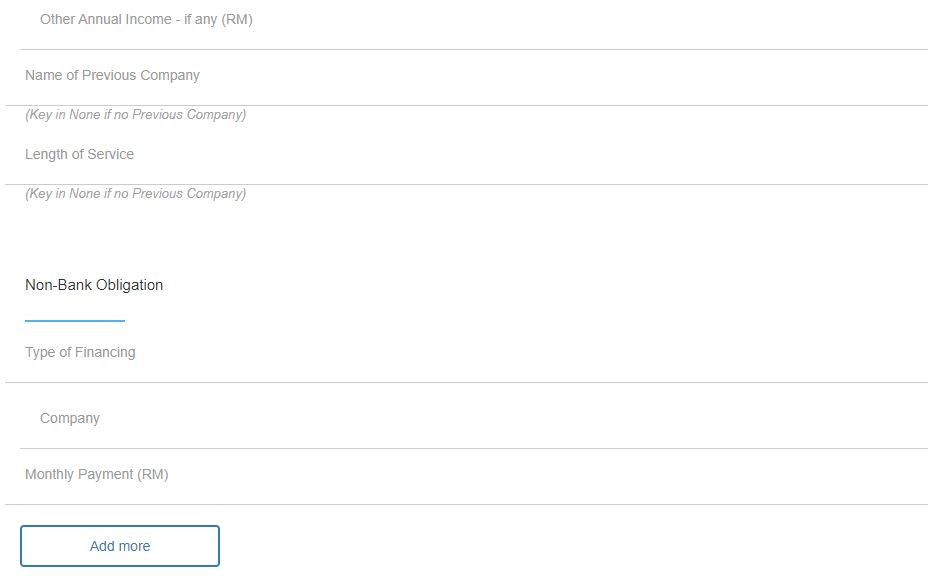Click the Non-Bank Obligation section heading
This screenshot has height=588, width=940.
tap(94, 285)
